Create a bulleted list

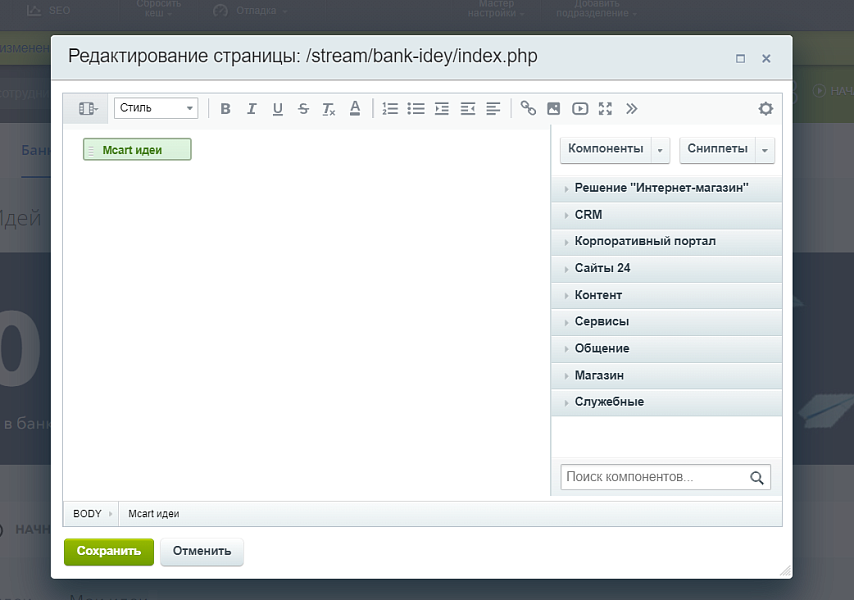[416, 108]
